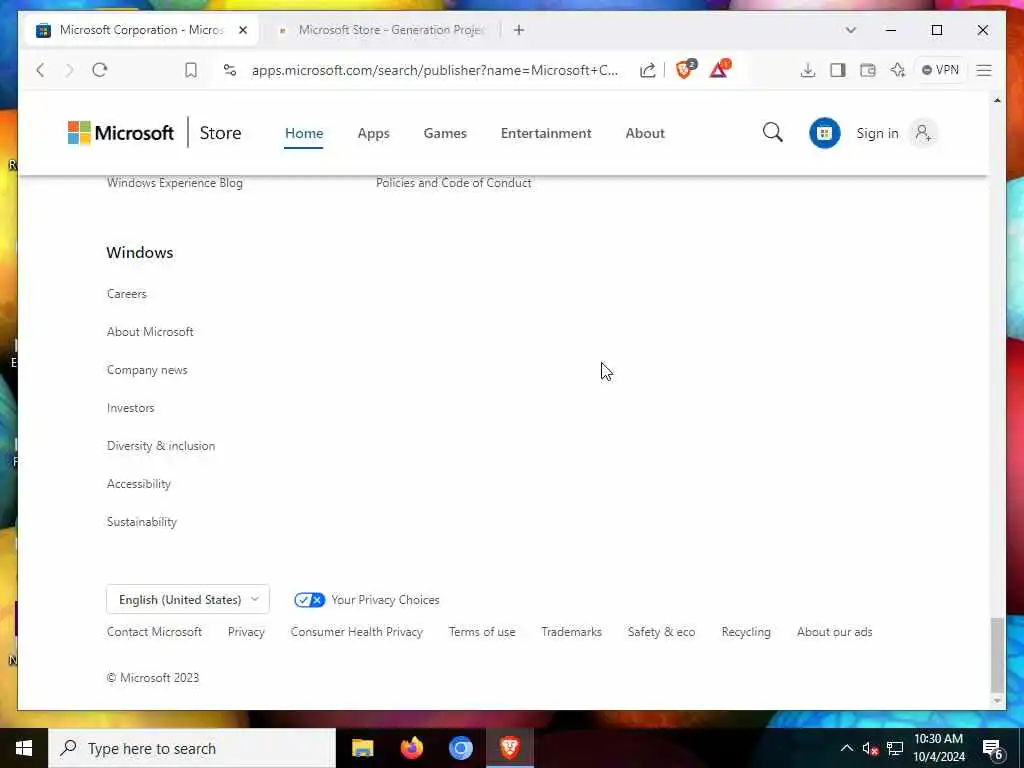Open the Careers link

[127, 294]
